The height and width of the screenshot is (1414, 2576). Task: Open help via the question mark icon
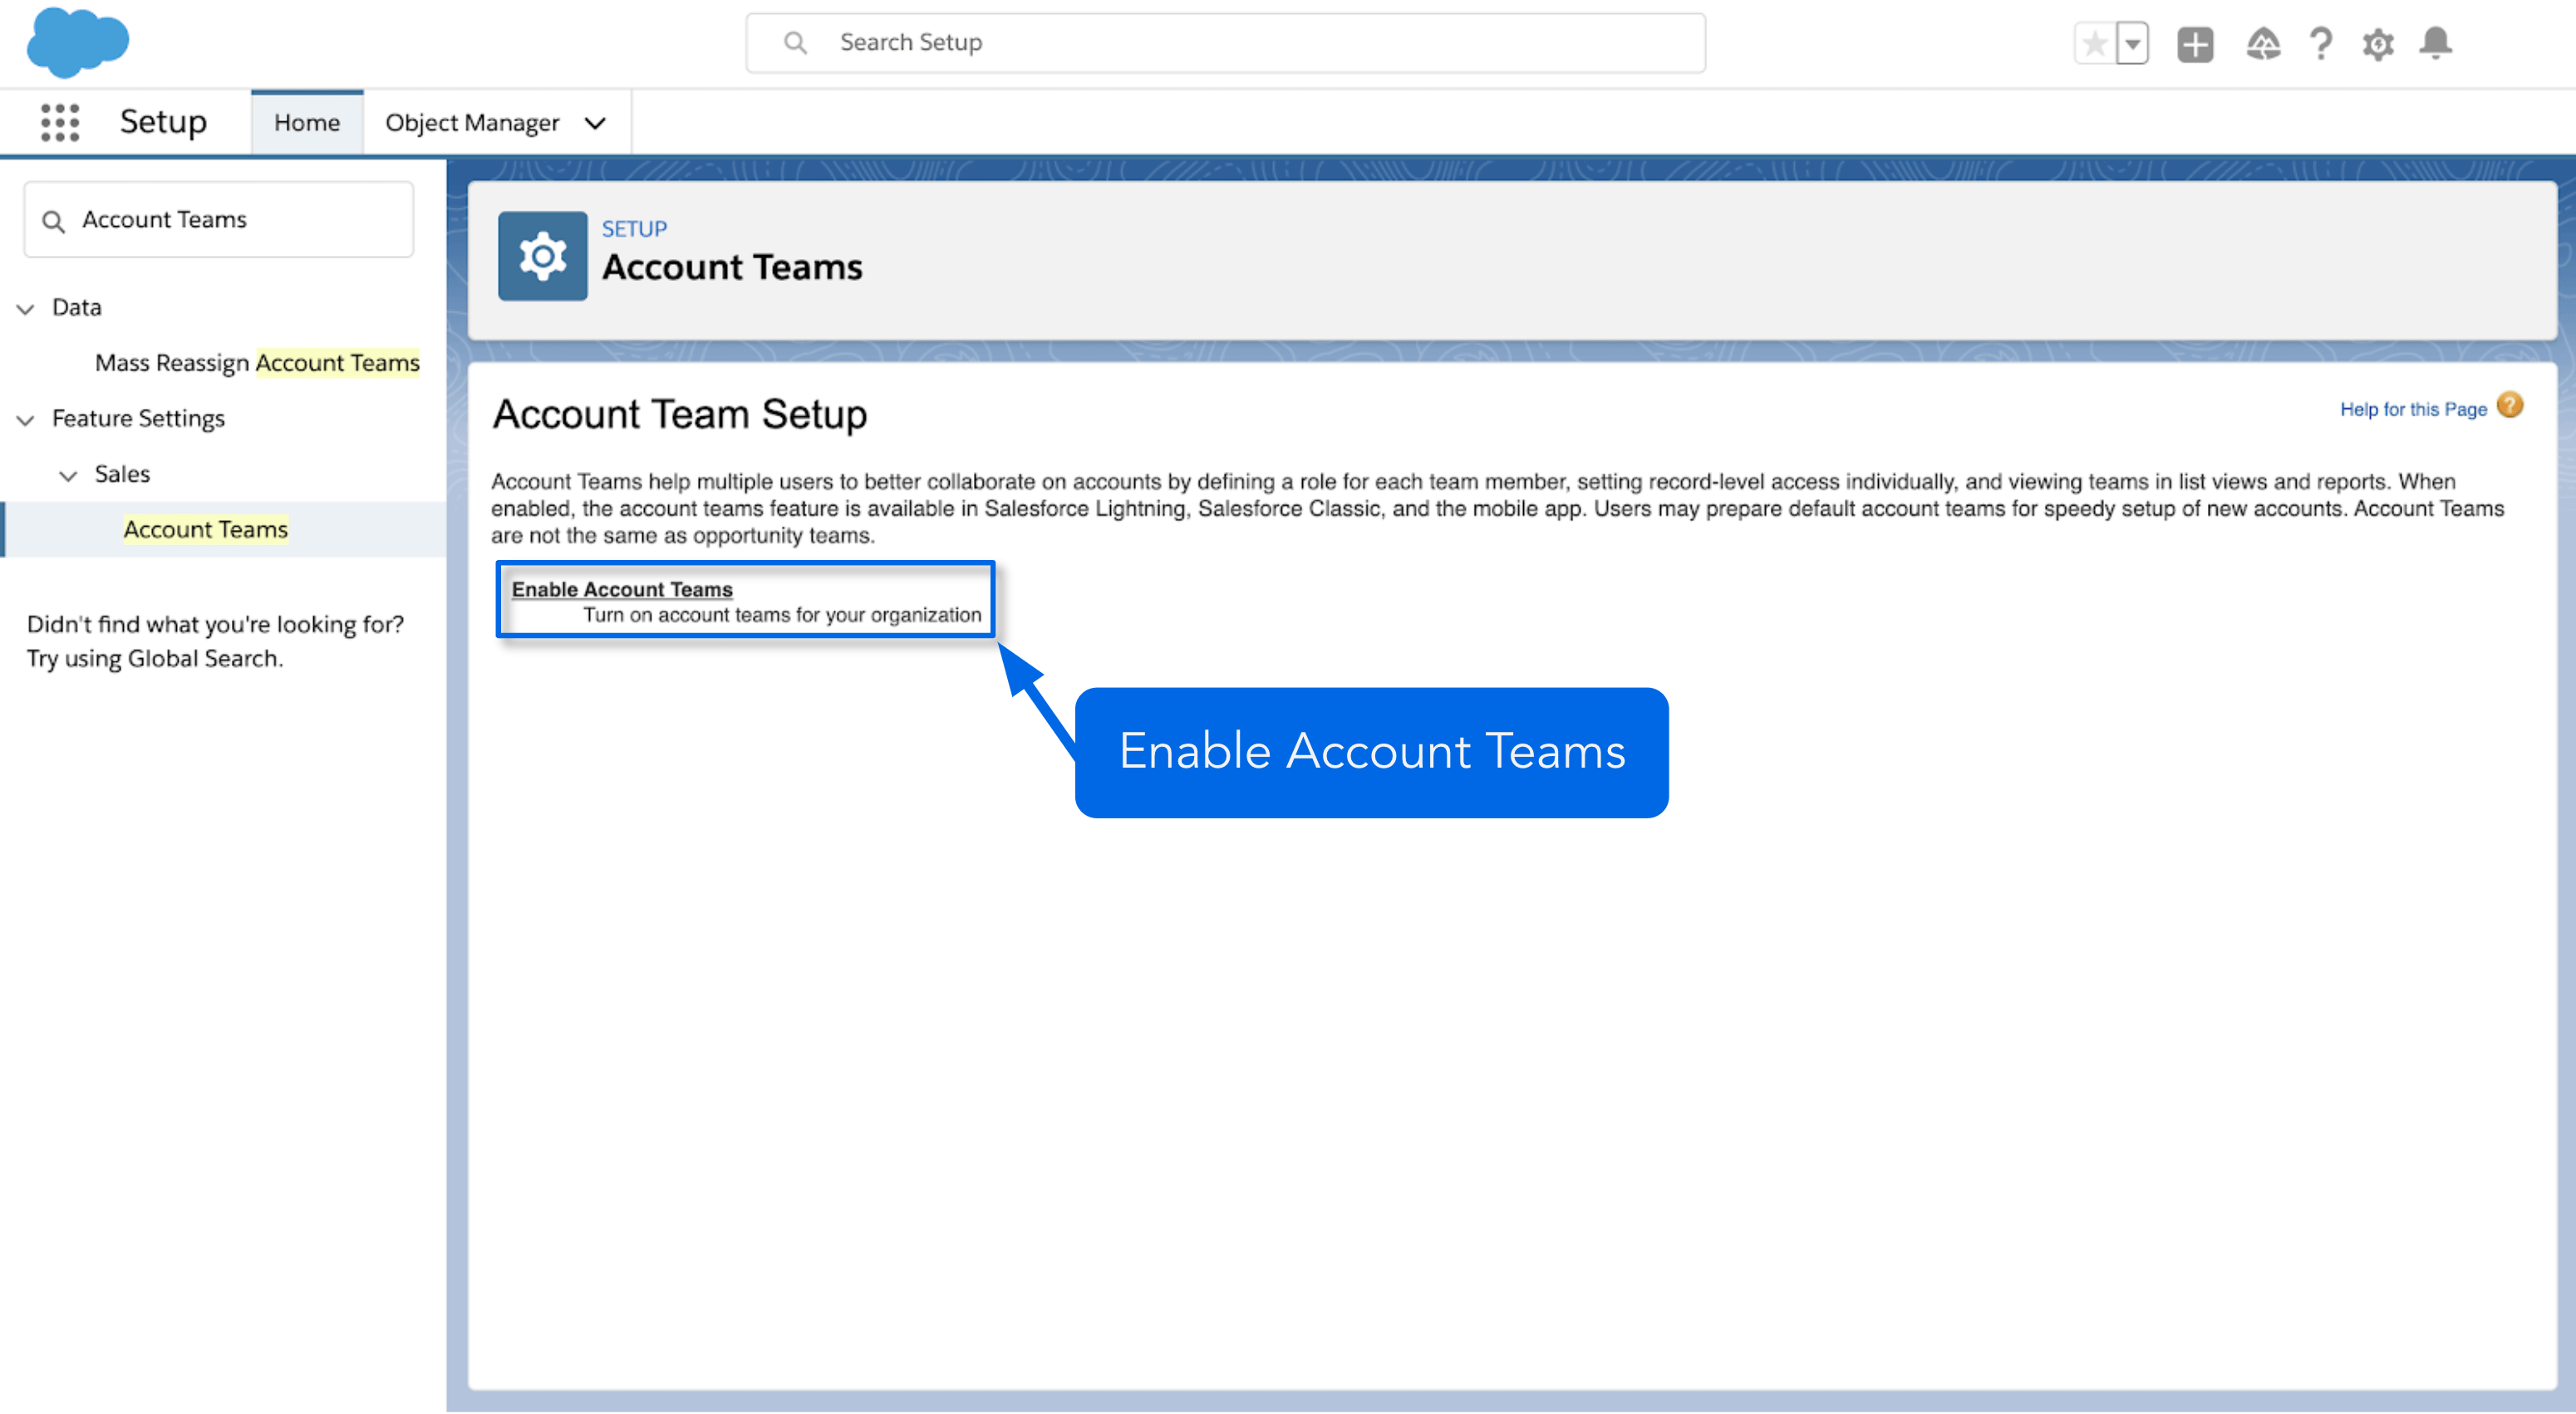(x=2322, y=43)
